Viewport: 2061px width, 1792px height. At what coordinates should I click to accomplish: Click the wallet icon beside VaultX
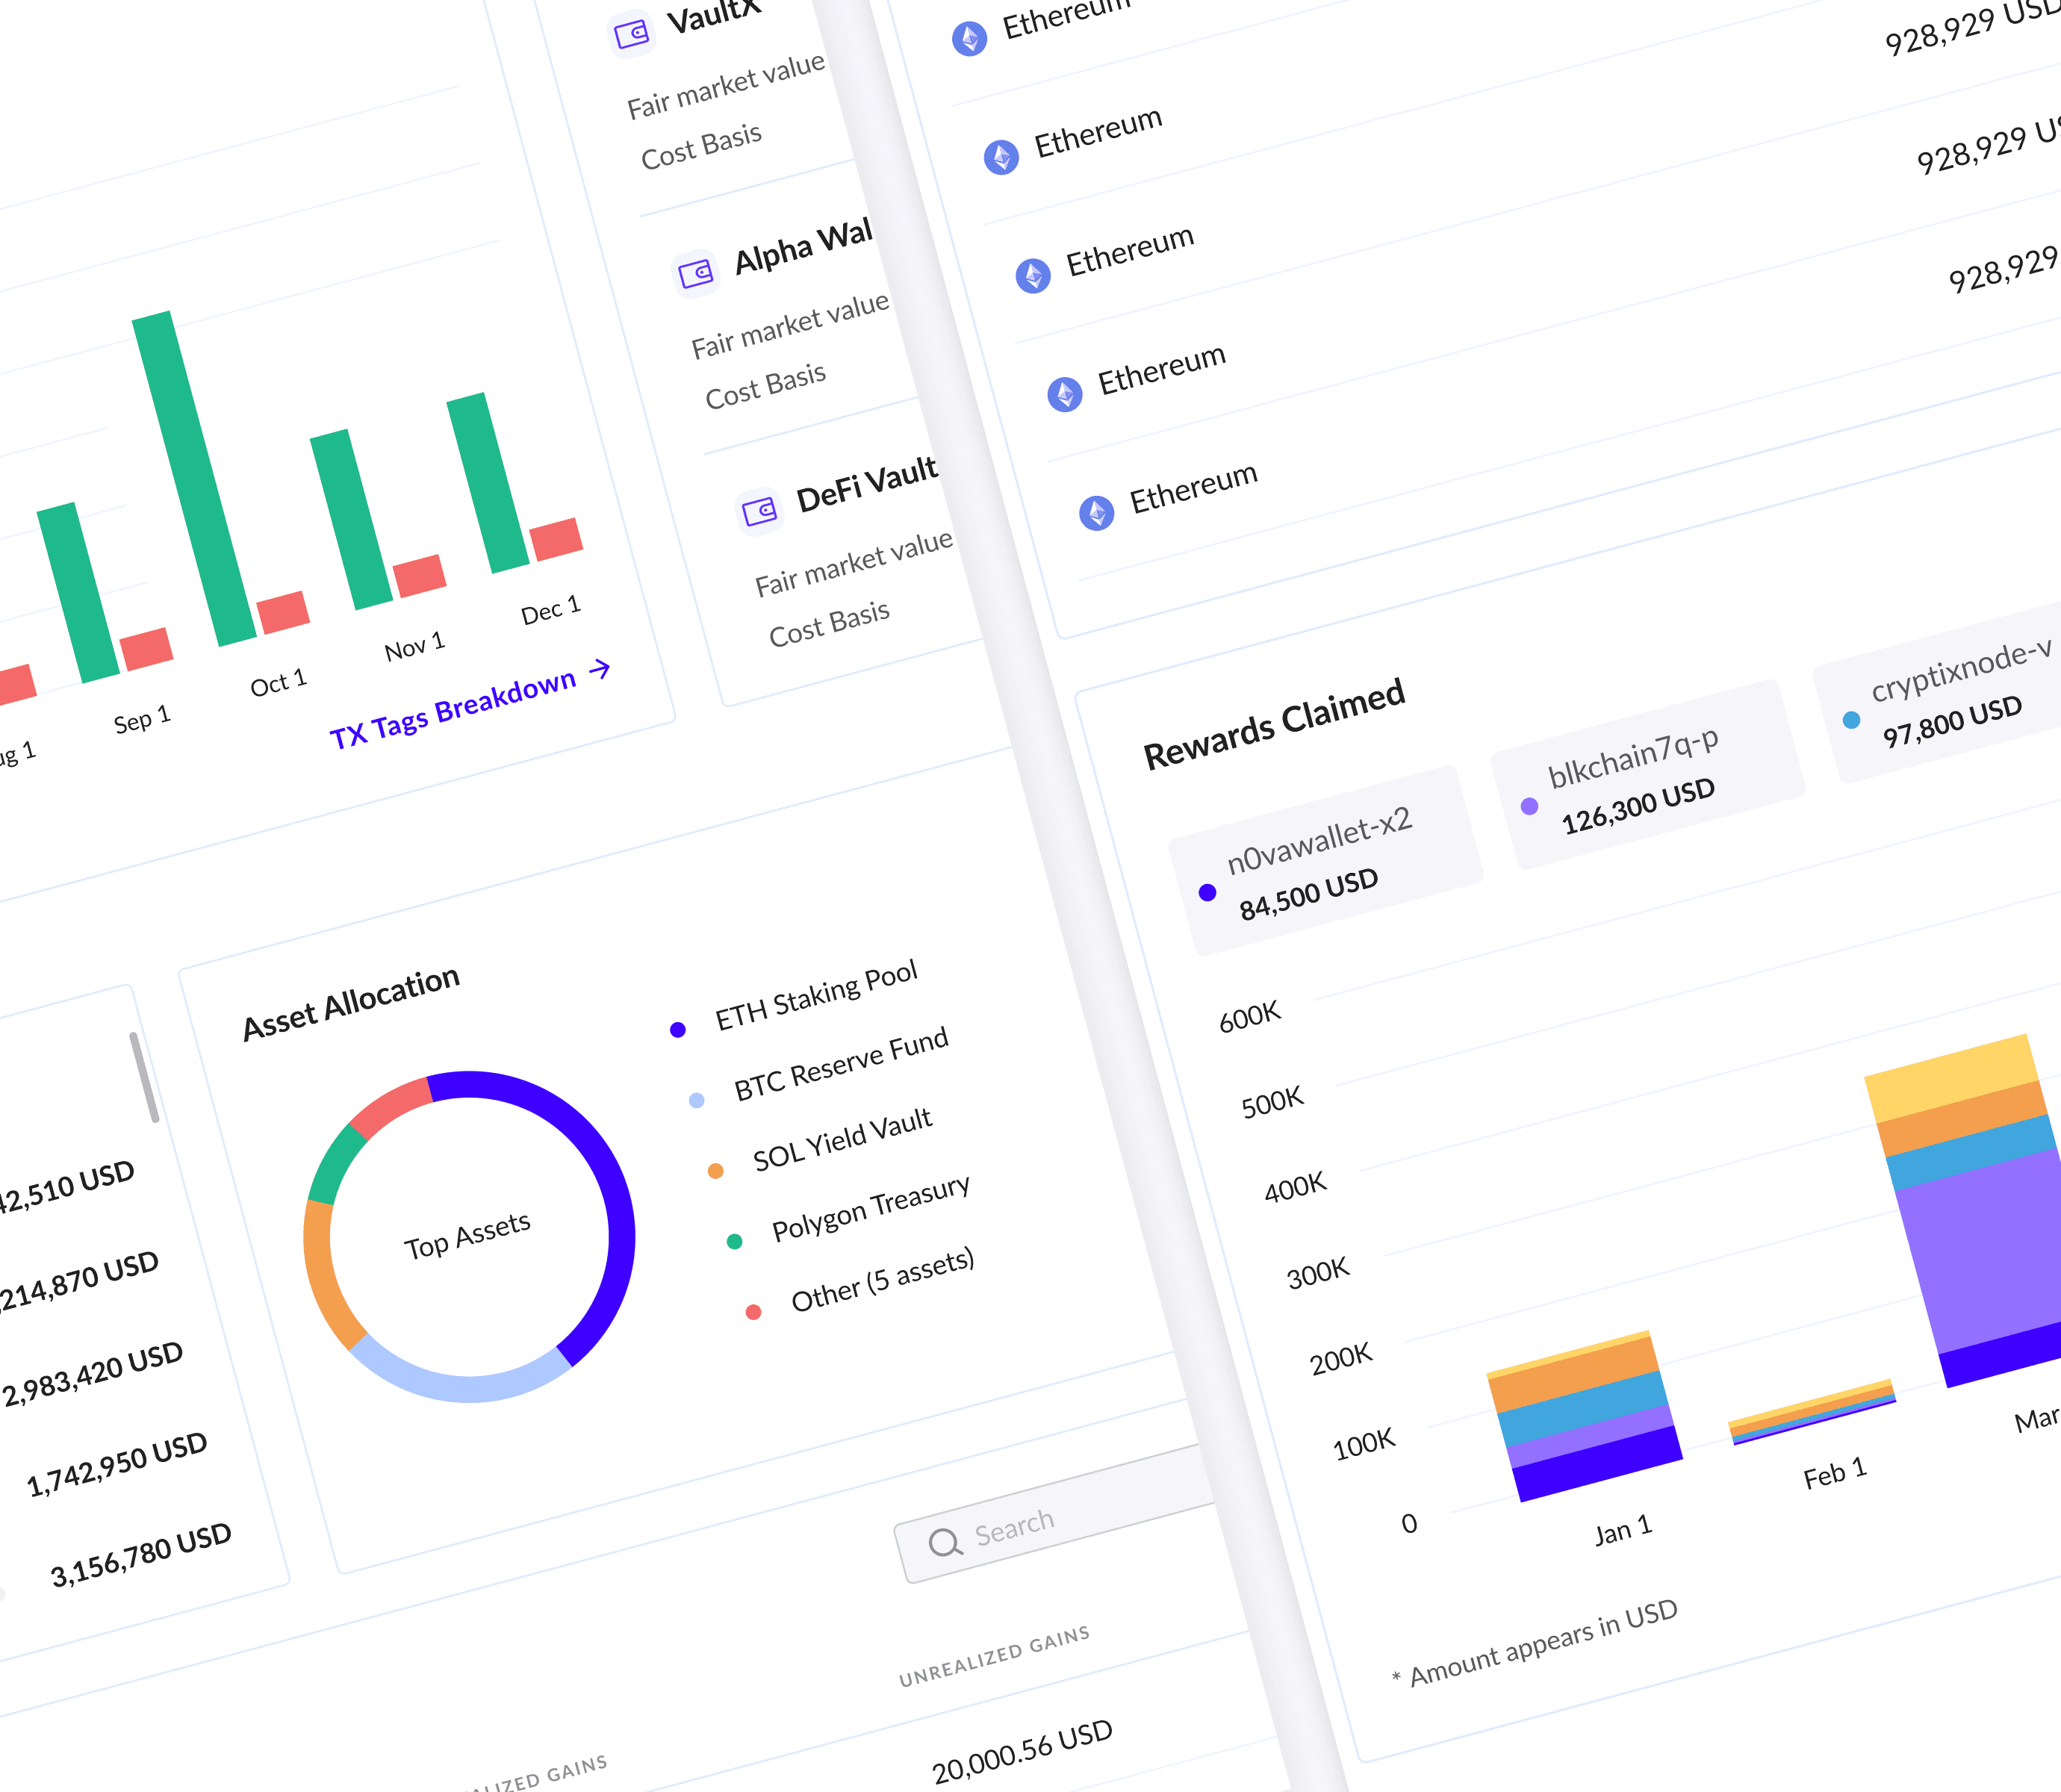(x=631, y=35)
